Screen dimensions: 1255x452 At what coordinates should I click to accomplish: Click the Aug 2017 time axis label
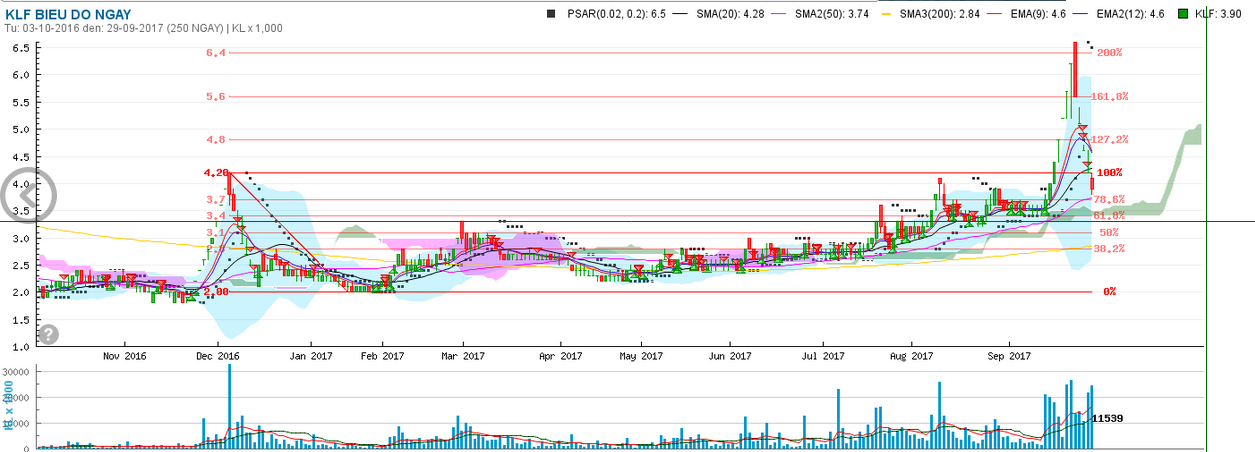point(911,356)
